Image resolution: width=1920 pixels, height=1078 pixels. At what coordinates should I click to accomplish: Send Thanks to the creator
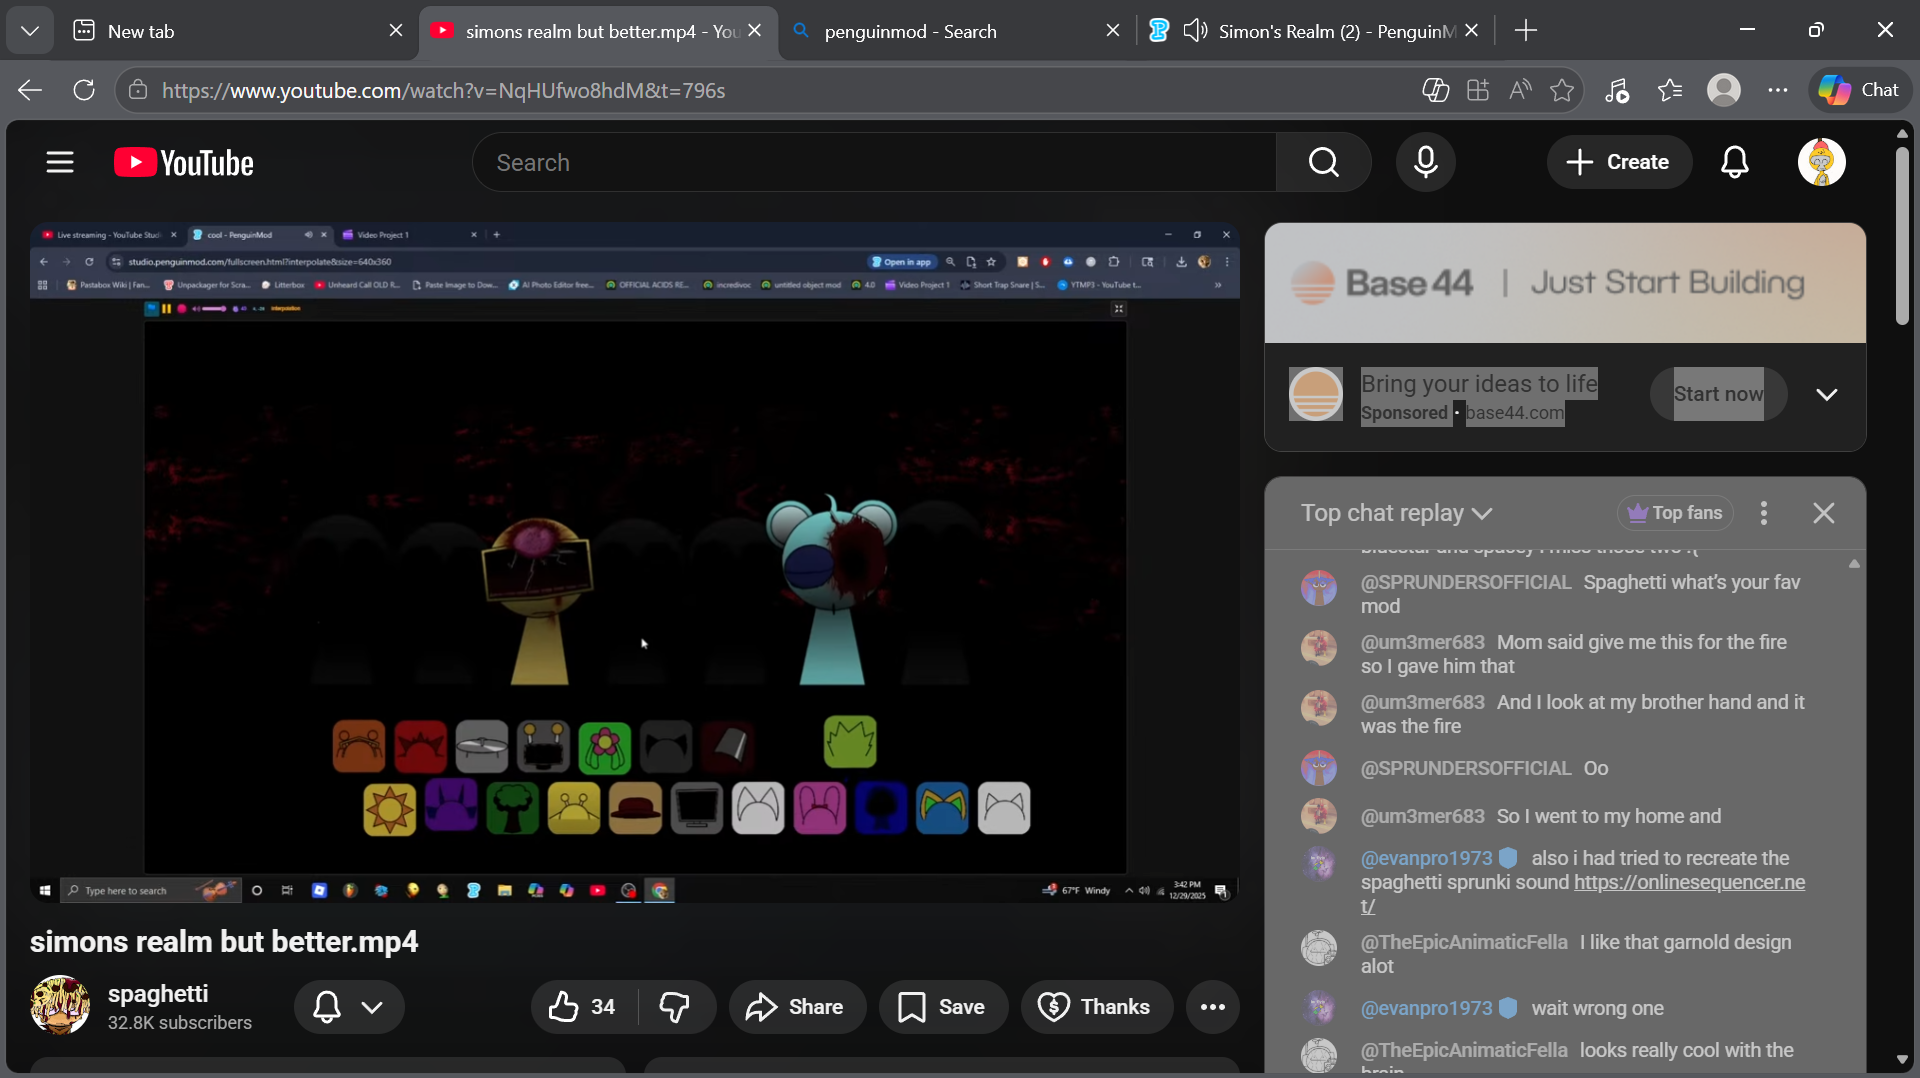(x=1096, y=1007)
